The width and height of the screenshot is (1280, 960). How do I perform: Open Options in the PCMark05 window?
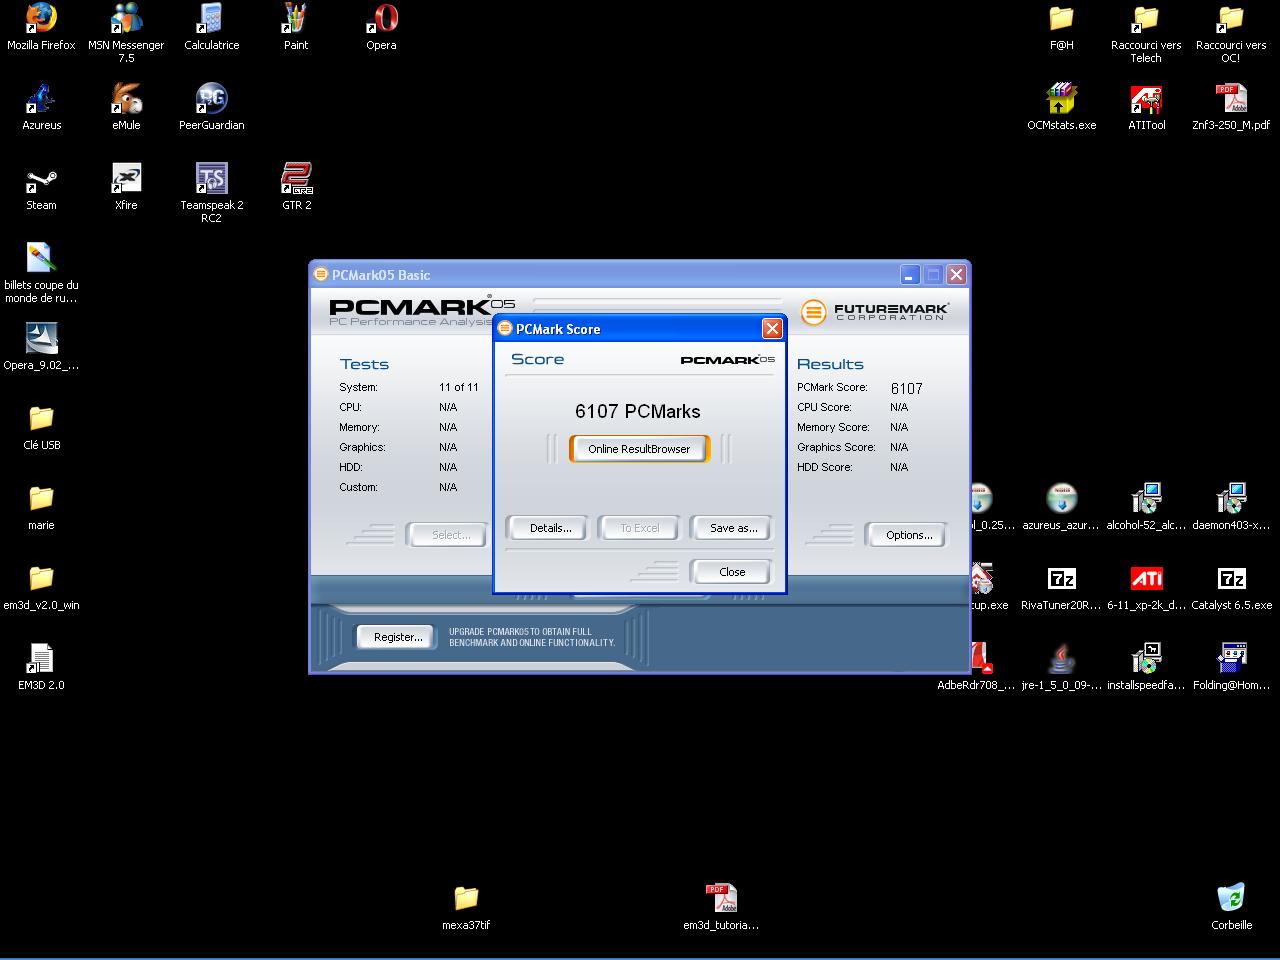pyautogui.click(x=908, y=535)
